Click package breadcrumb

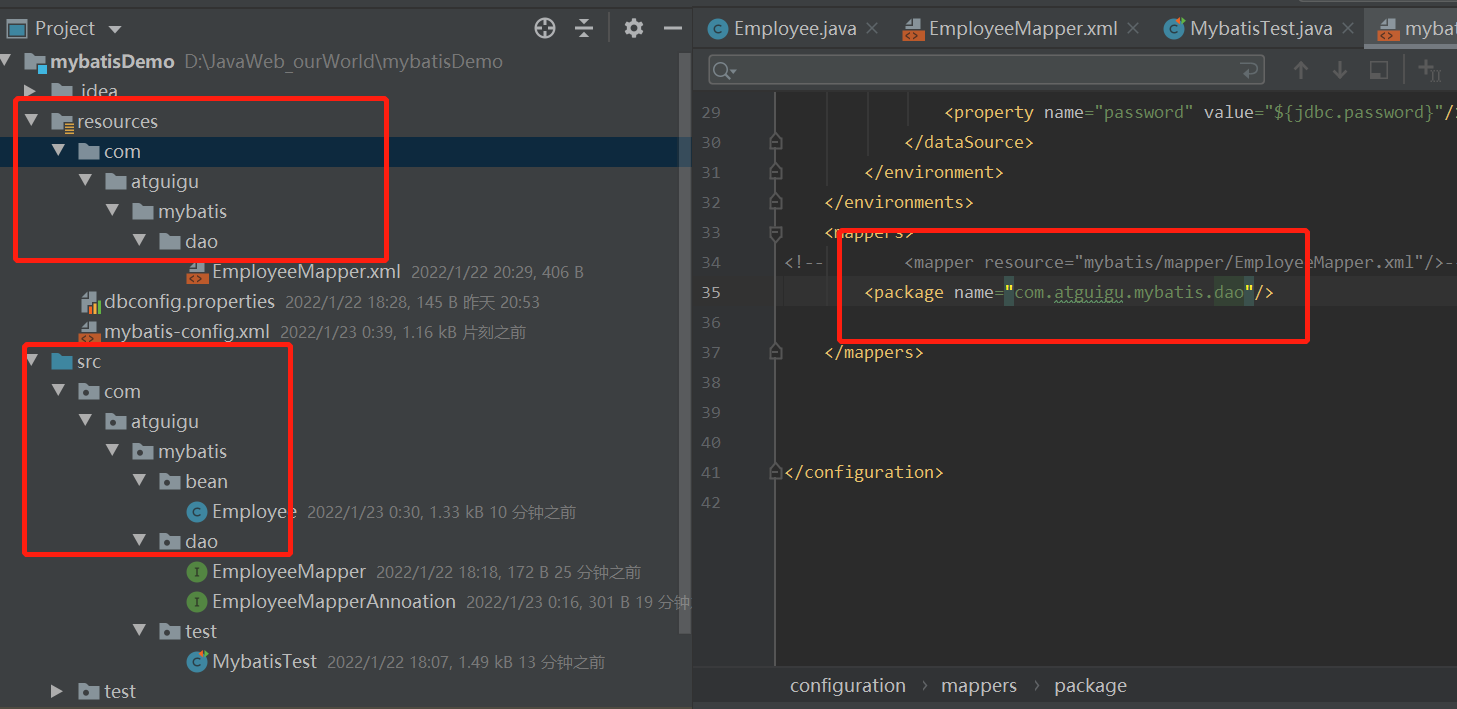[x=1090, y=686]
